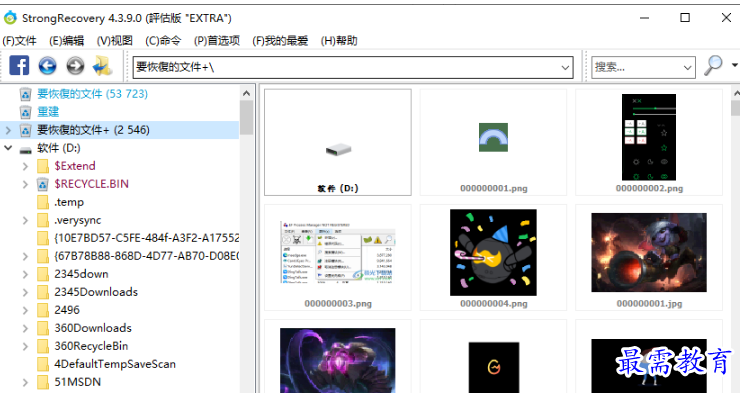Screen dimensions: 740x393
Task: Select the 000000001.png thumbnail
Action: tap(493, 142)
